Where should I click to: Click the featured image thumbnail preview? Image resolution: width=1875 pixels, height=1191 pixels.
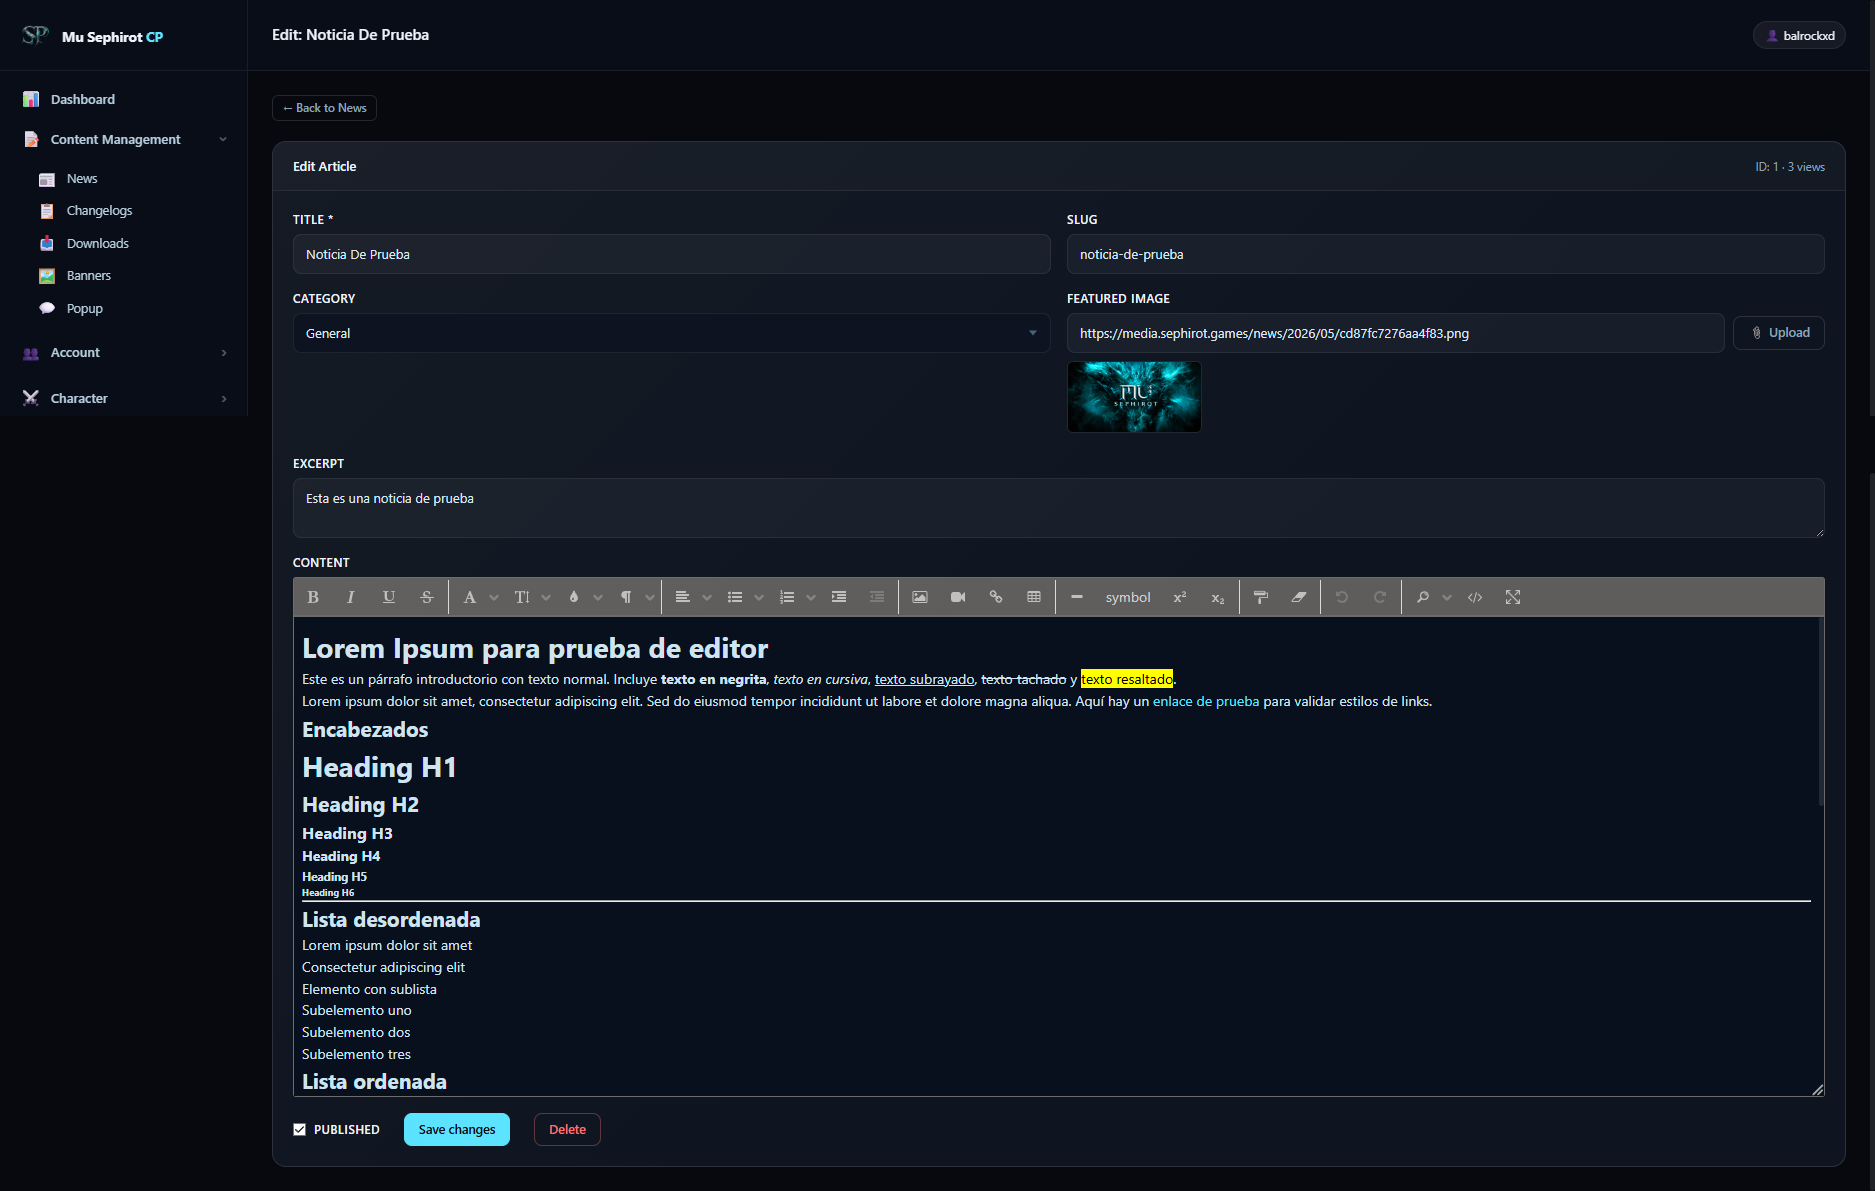(1134, 397)
